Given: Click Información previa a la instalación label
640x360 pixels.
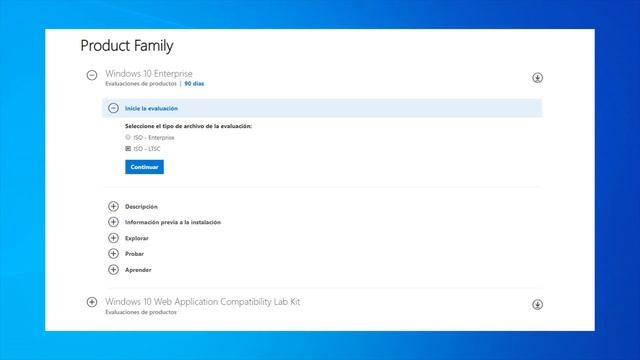Looking at the screenshot, I should (173, 222).
